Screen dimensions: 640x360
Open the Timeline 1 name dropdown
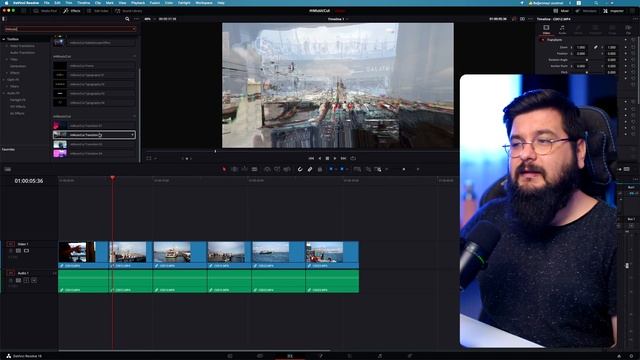tap(338, 19)
